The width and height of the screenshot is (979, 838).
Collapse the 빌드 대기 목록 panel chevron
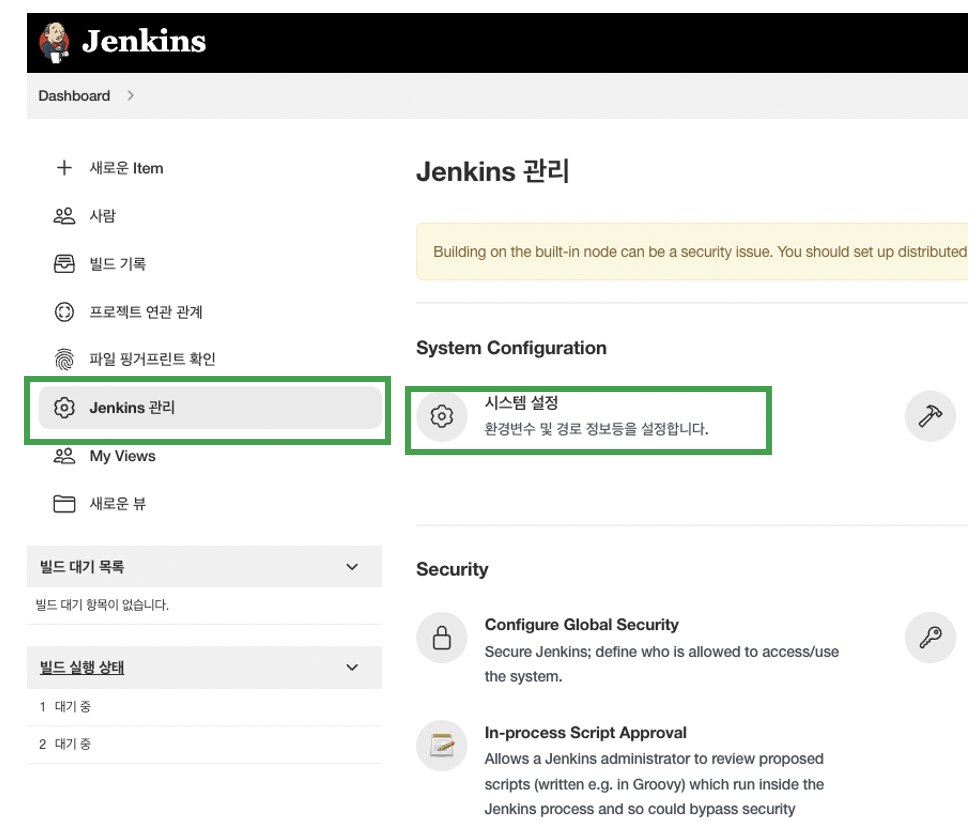[x=352, y=567]
